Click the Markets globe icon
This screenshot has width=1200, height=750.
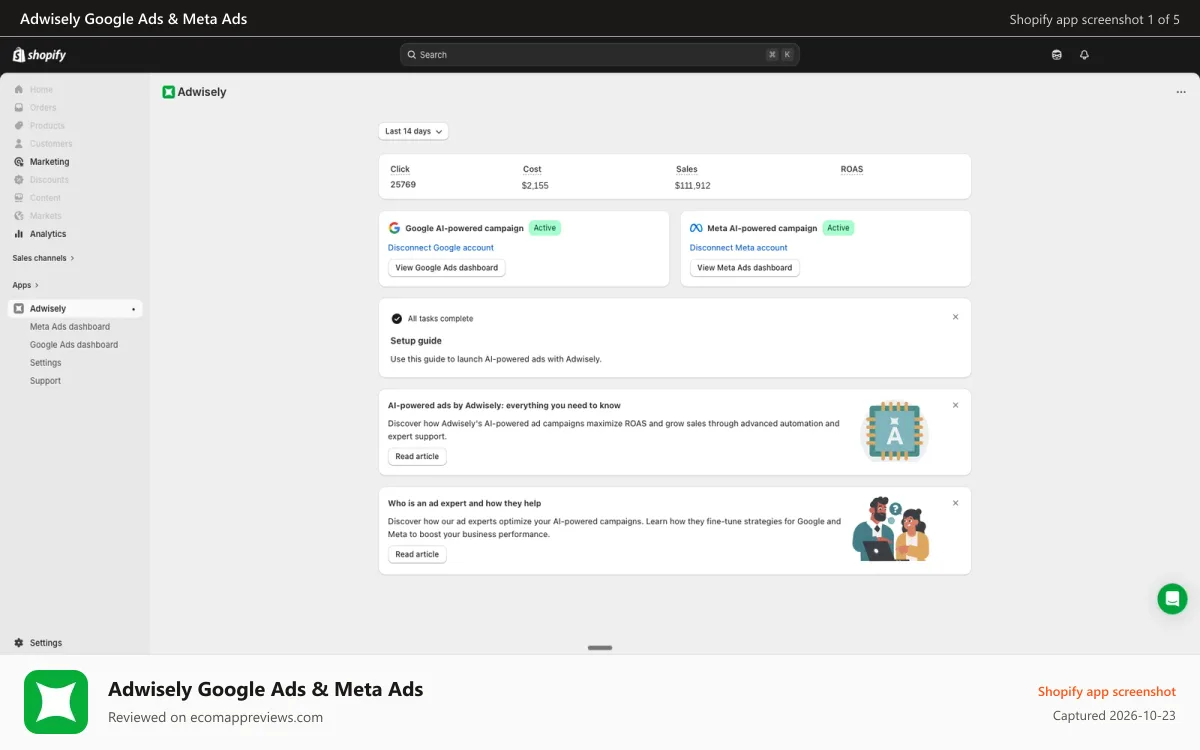[x=19, y=216]
